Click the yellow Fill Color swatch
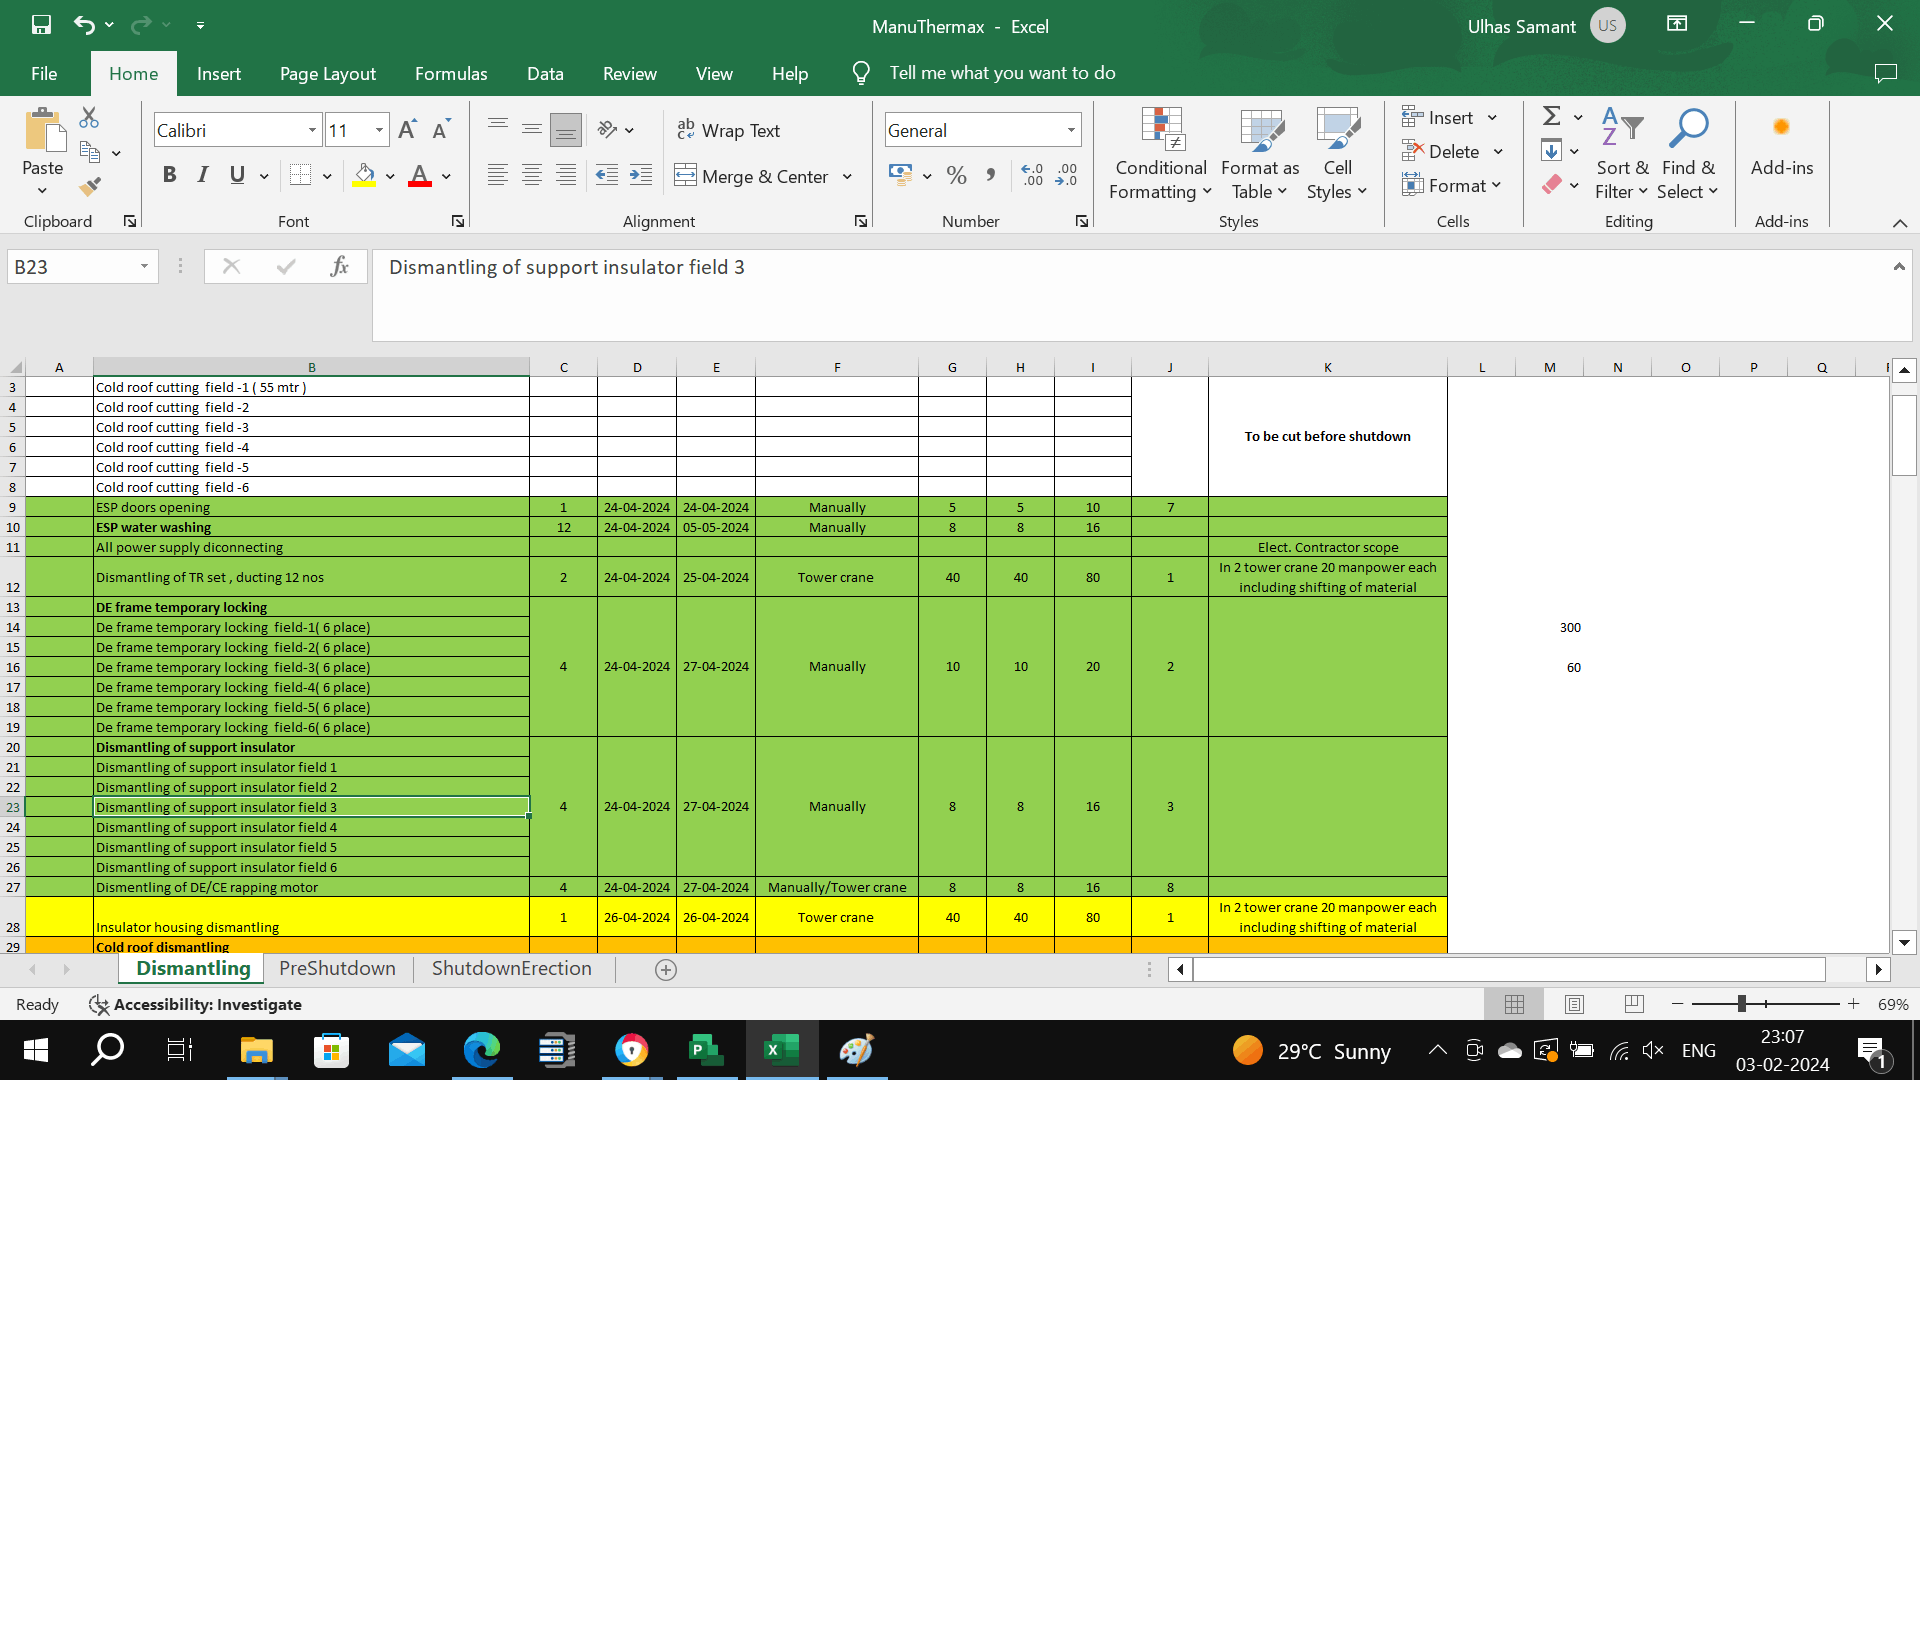Screen dimensions: 1920x1650 364,176
